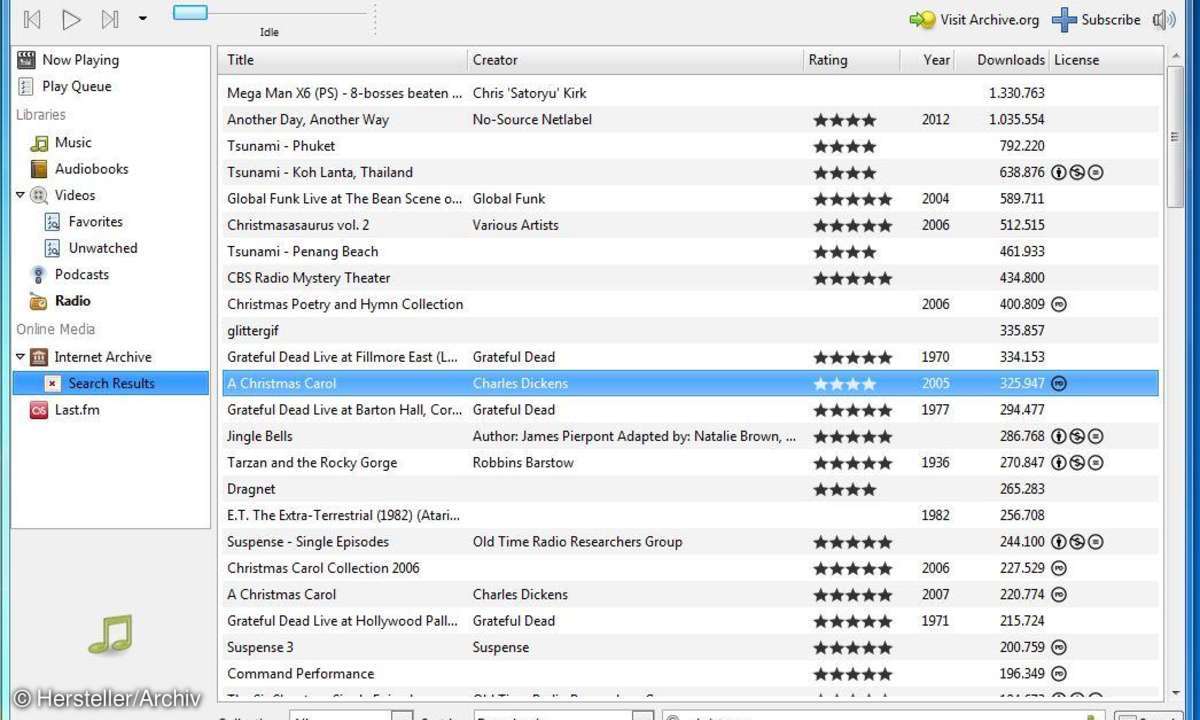
Task: Select Search Results in sidebar
Action: [111, 383]
